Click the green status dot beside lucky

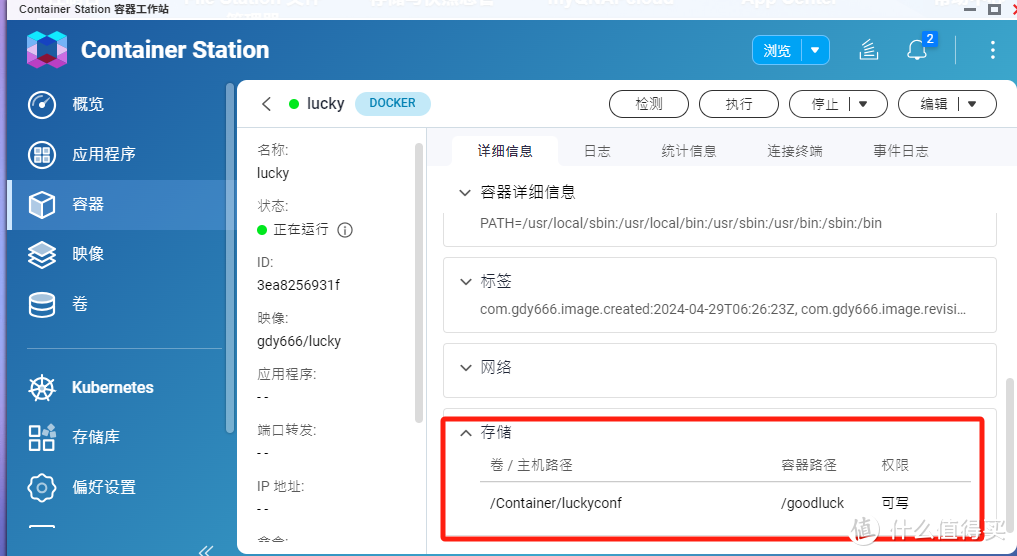294,104
